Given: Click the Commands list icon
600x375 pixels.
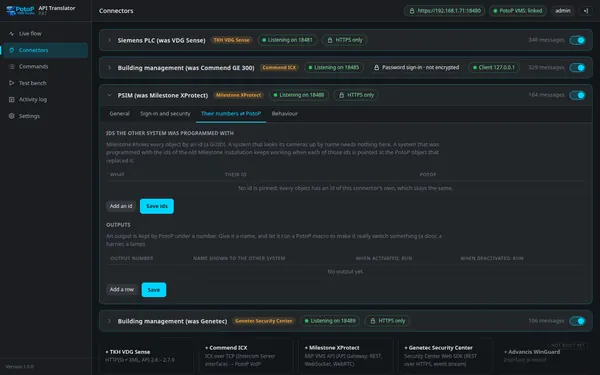Looking at the screenshot, I should 11,67.
